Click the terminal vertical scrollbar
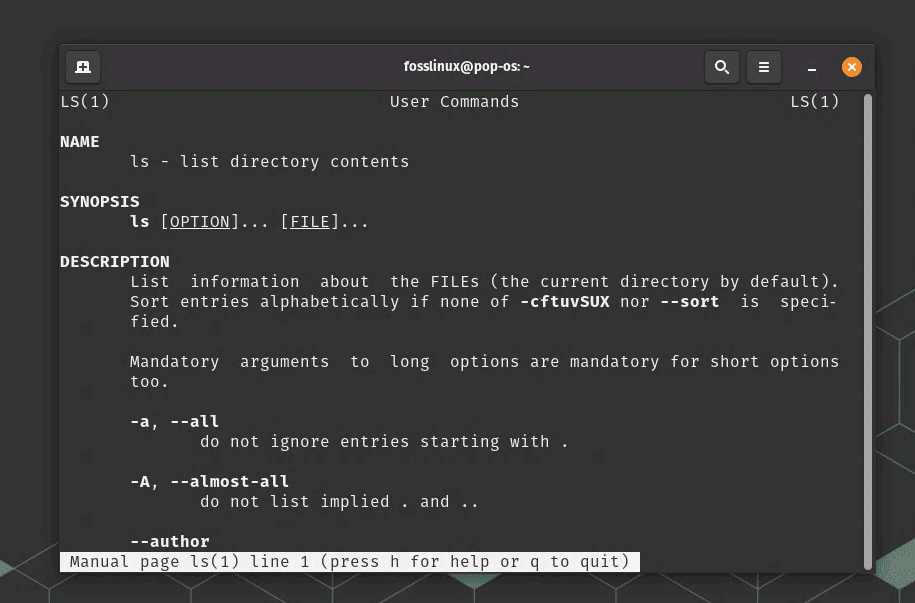The image size is (915, 603). [x=868, y=332]
